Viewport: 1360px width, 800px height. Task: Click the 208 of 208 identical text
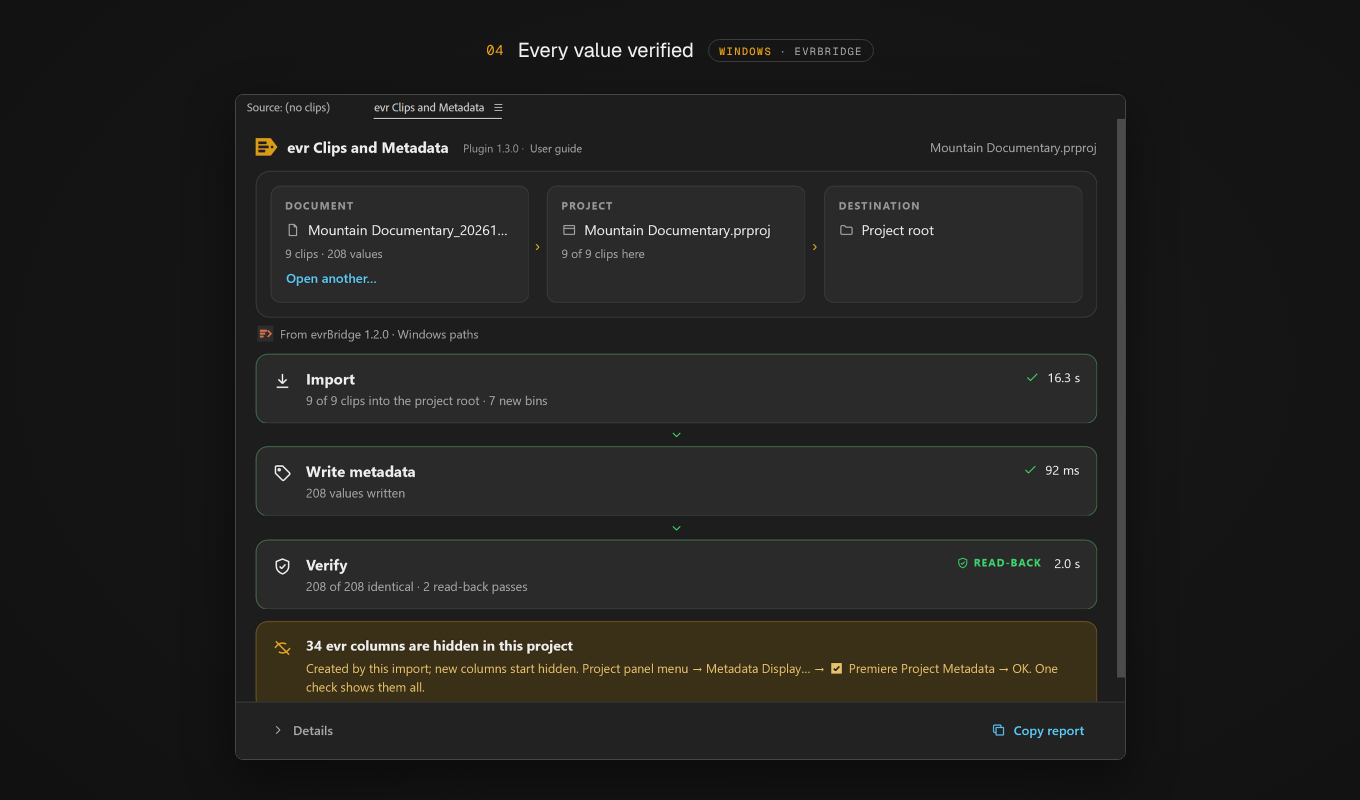tap(359, 587)
